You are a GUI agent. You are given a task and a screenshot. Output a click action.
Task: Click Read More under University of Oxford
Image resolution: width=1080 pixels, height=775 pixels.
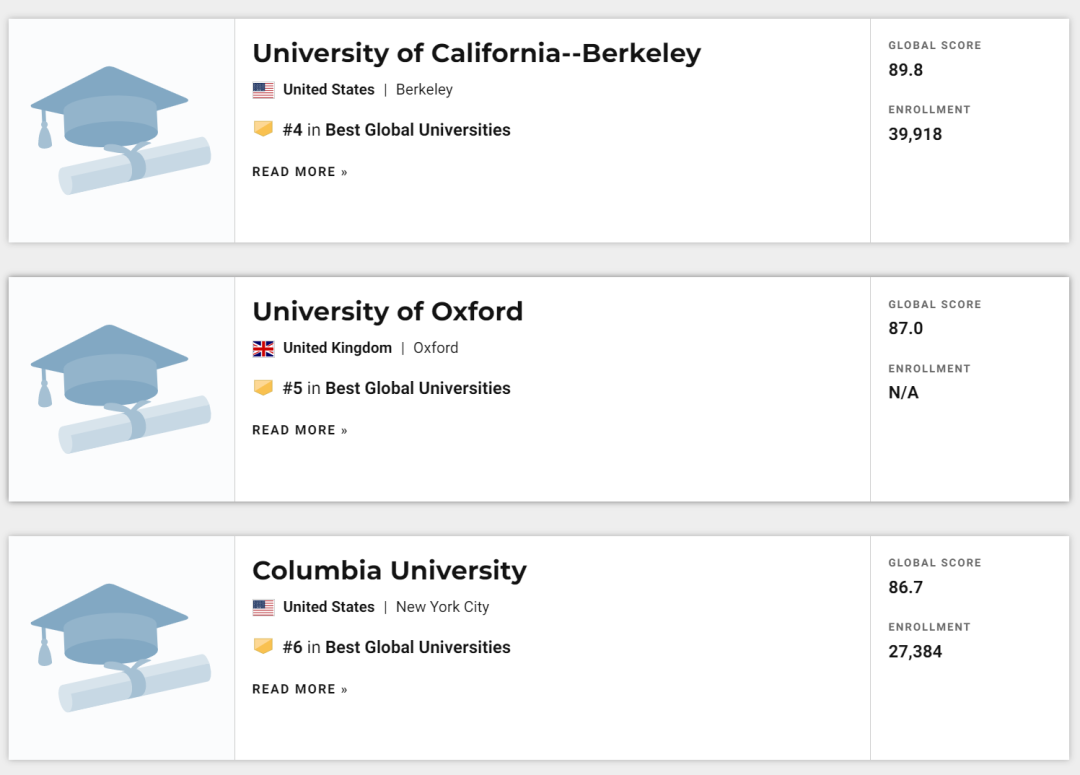pyautogui.click(x=300, y=430)
